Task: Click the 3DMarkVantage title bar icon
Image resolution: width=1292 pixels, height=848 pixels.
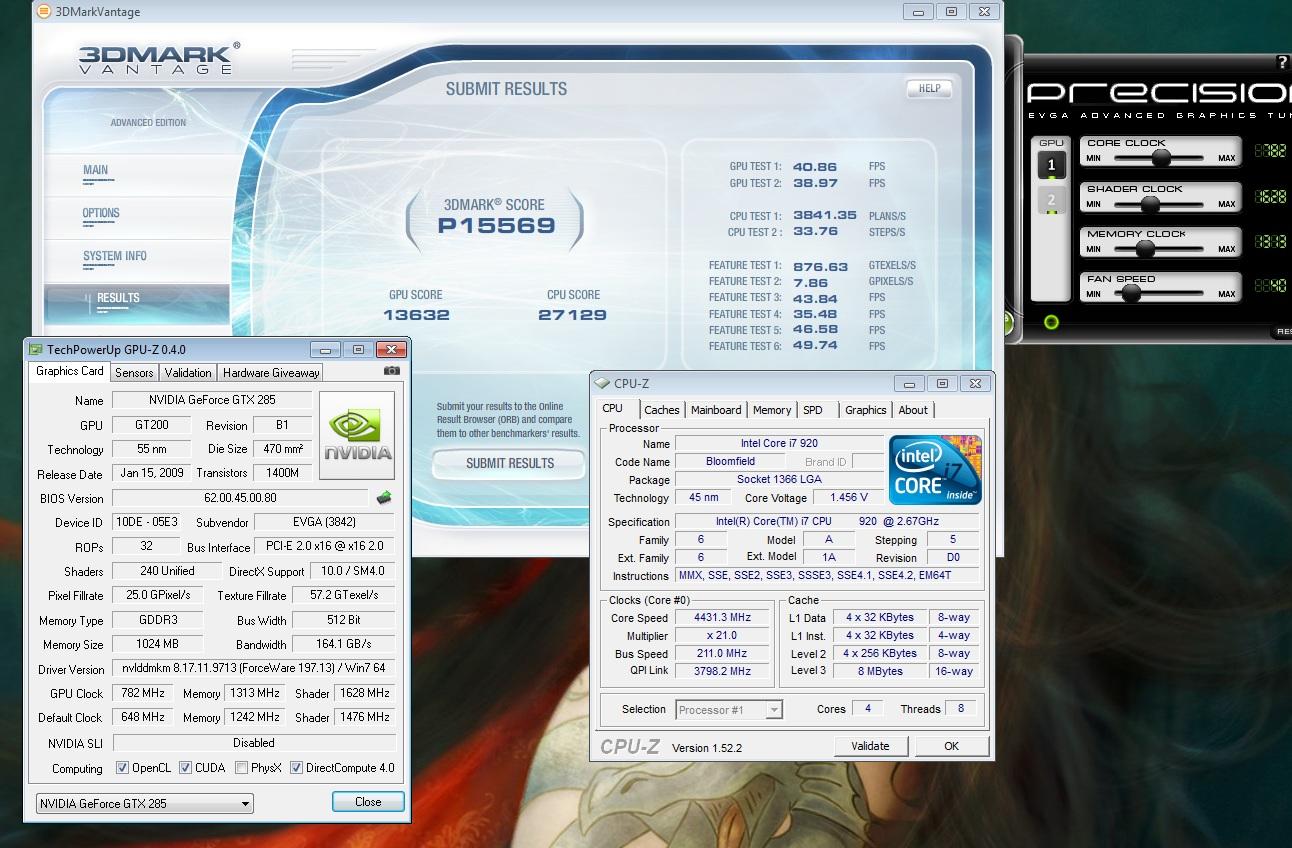Action: coord(43,11)
